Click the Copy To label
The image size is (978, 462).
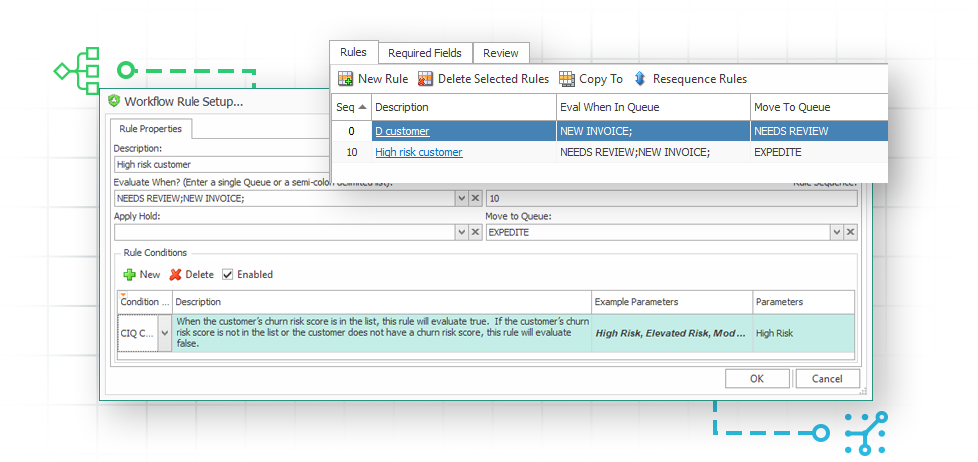601,79
